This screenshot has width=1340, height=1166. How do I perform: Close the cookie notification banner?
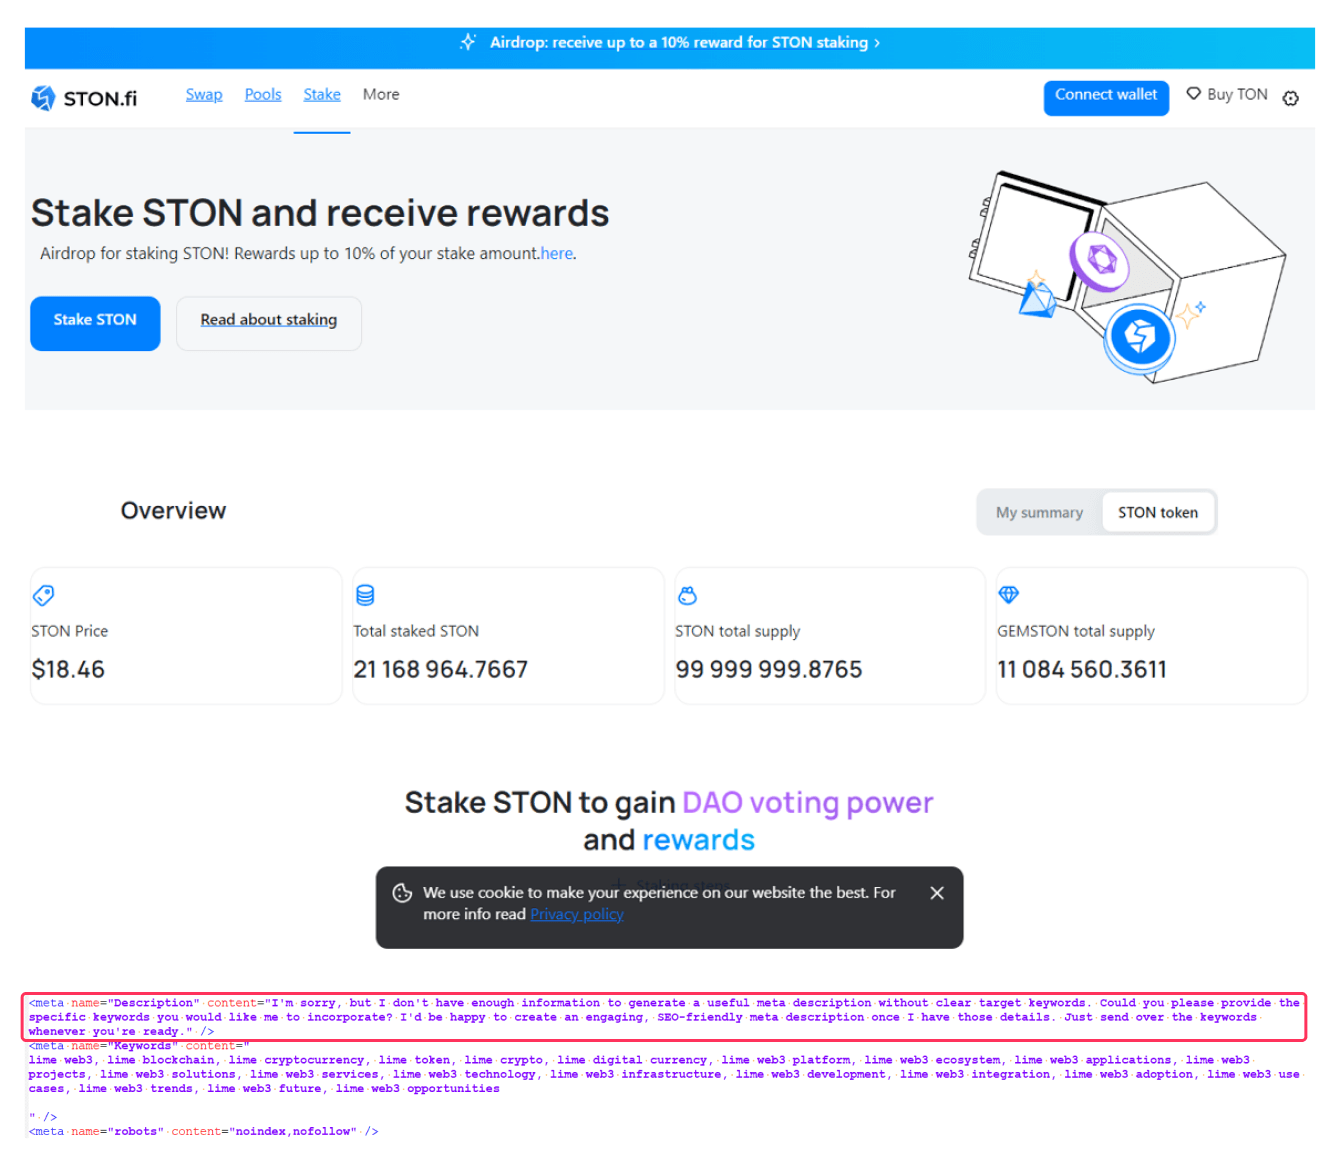937,893
